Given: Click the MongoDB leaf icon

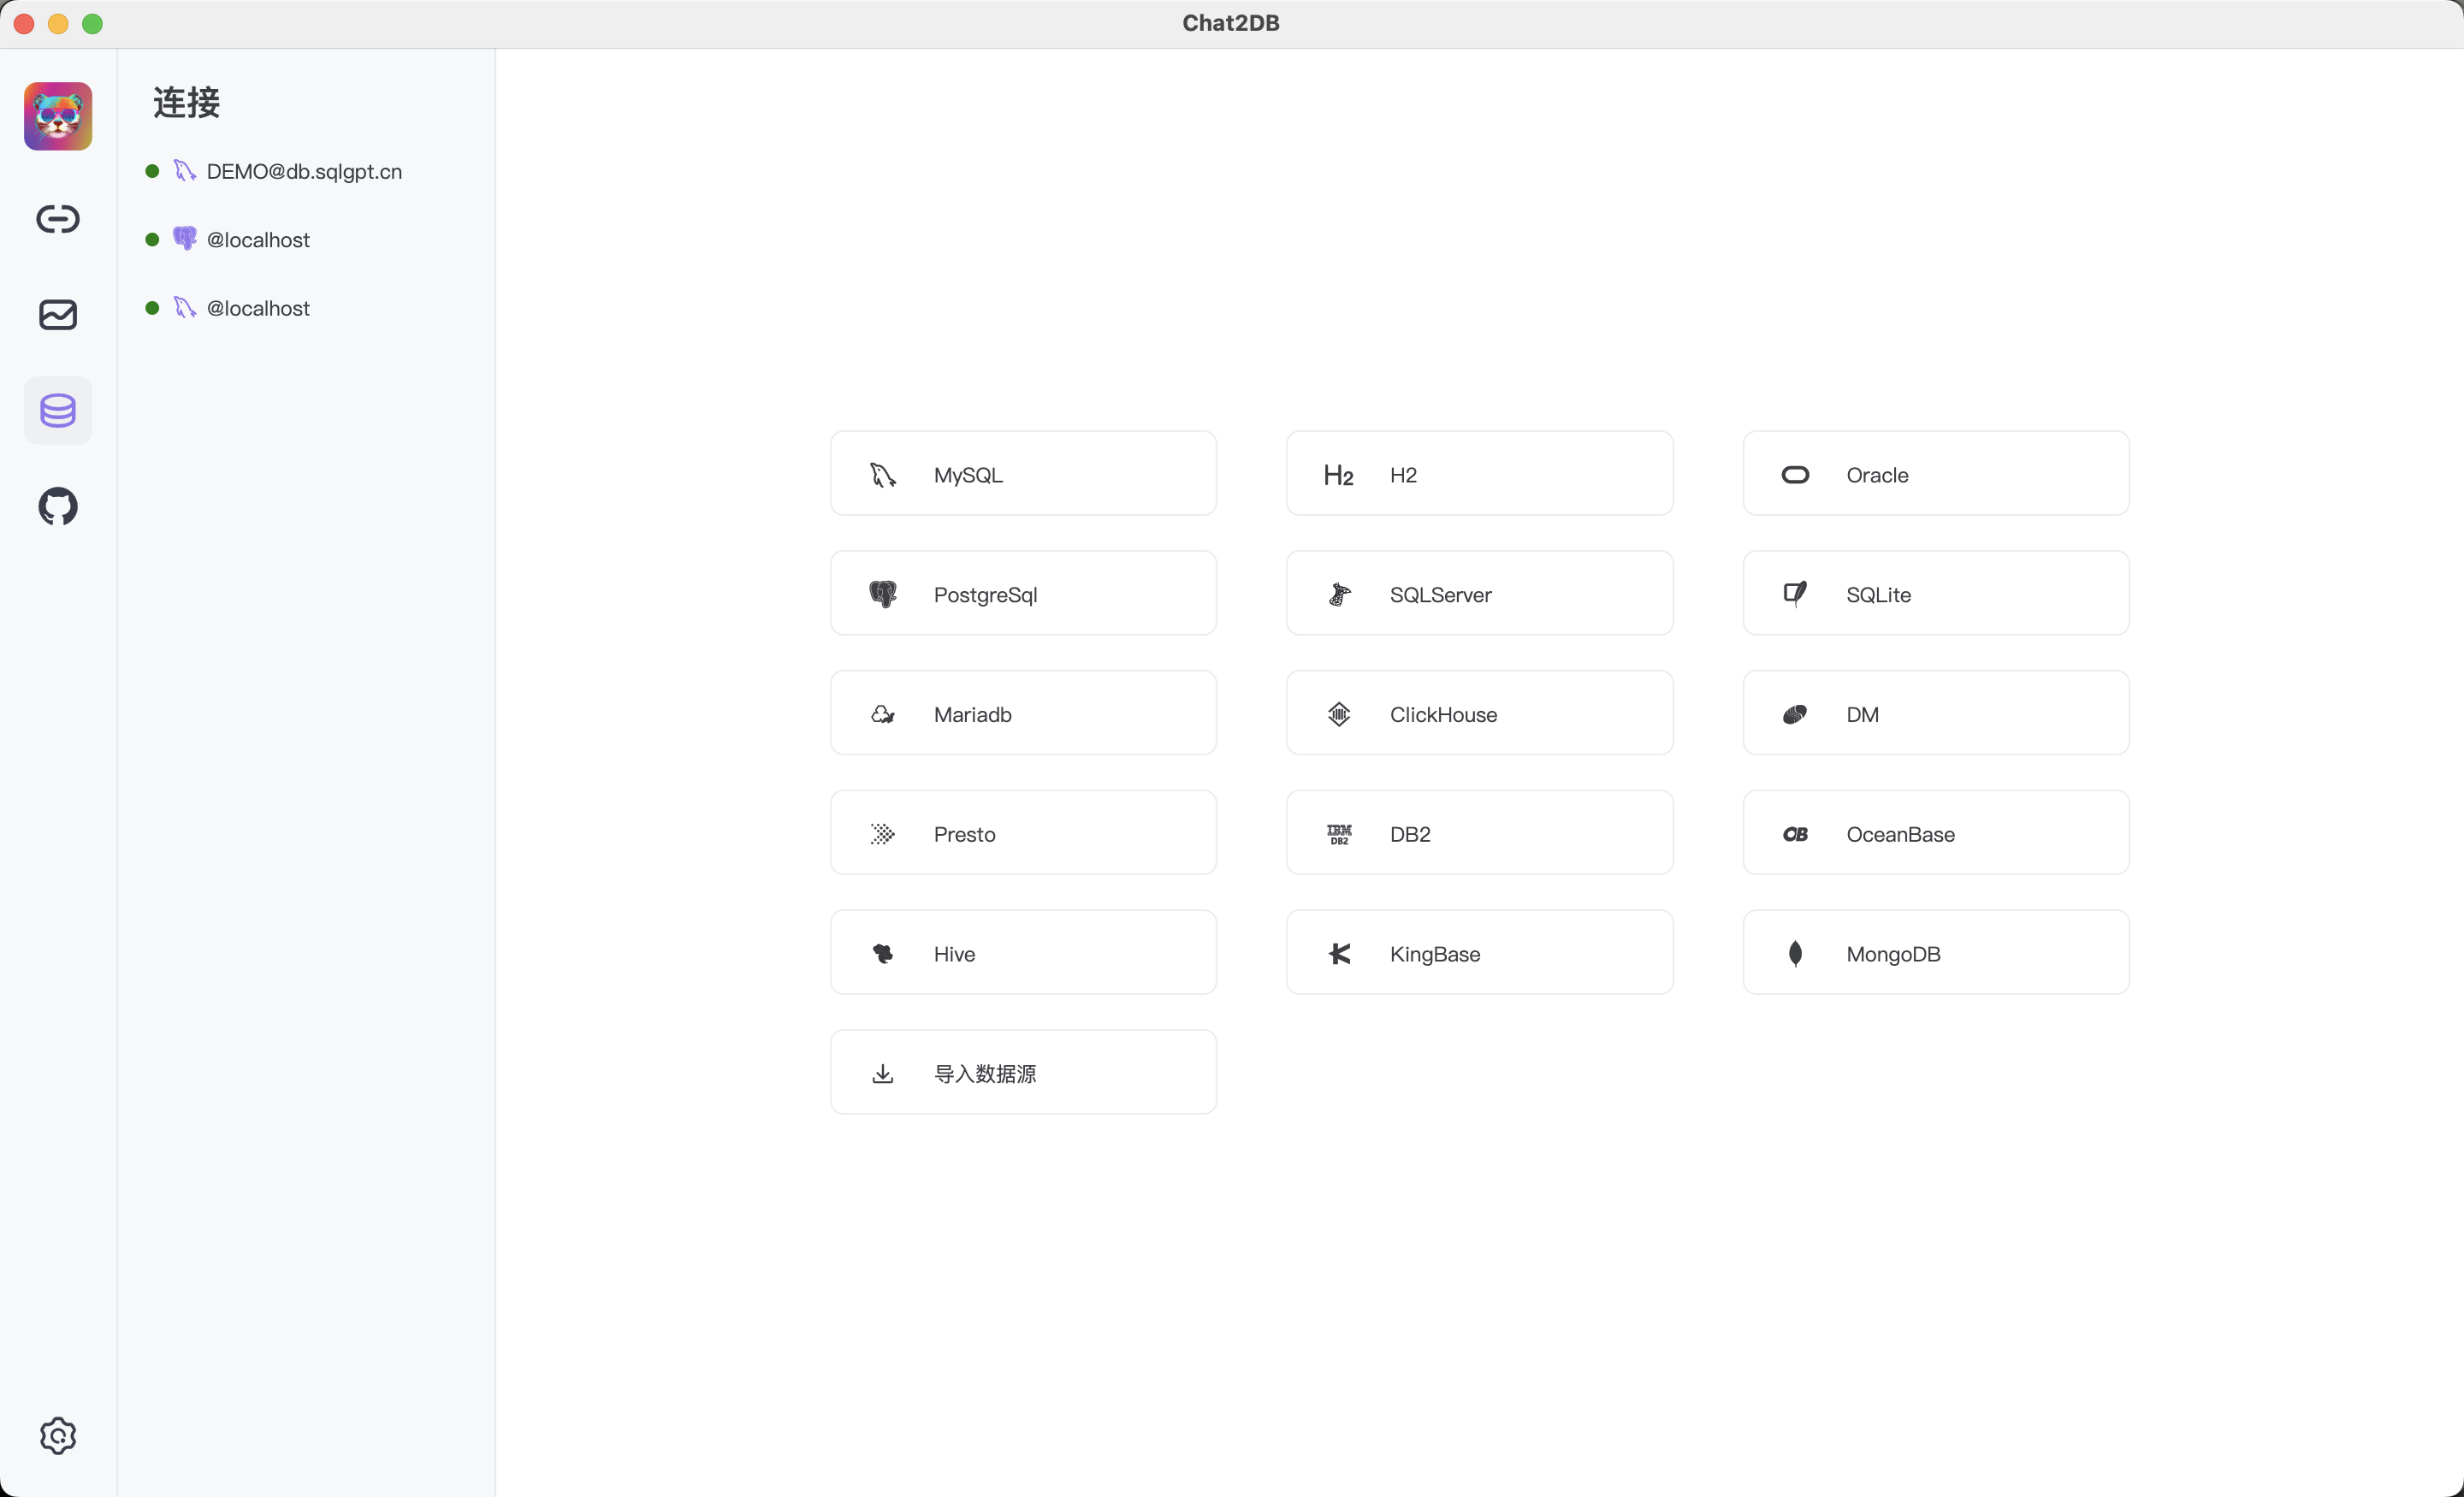Looking at the screenshot, I should pyautogui.click(x=1795, y=953).
